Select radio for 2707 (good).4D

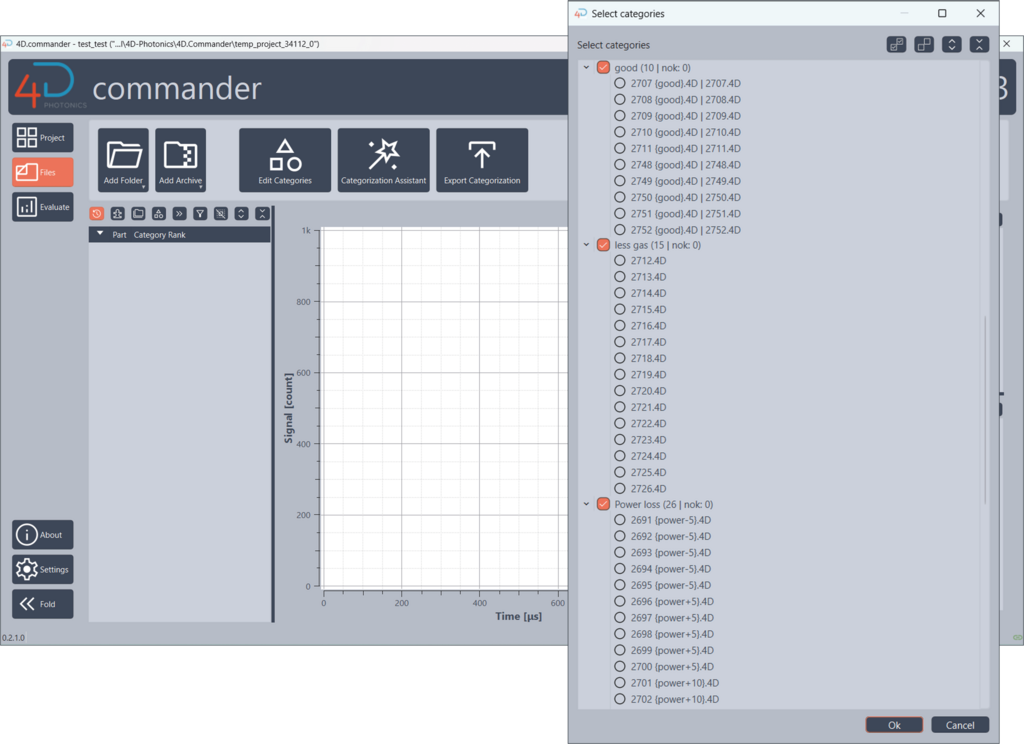click(x=620, y=84)
